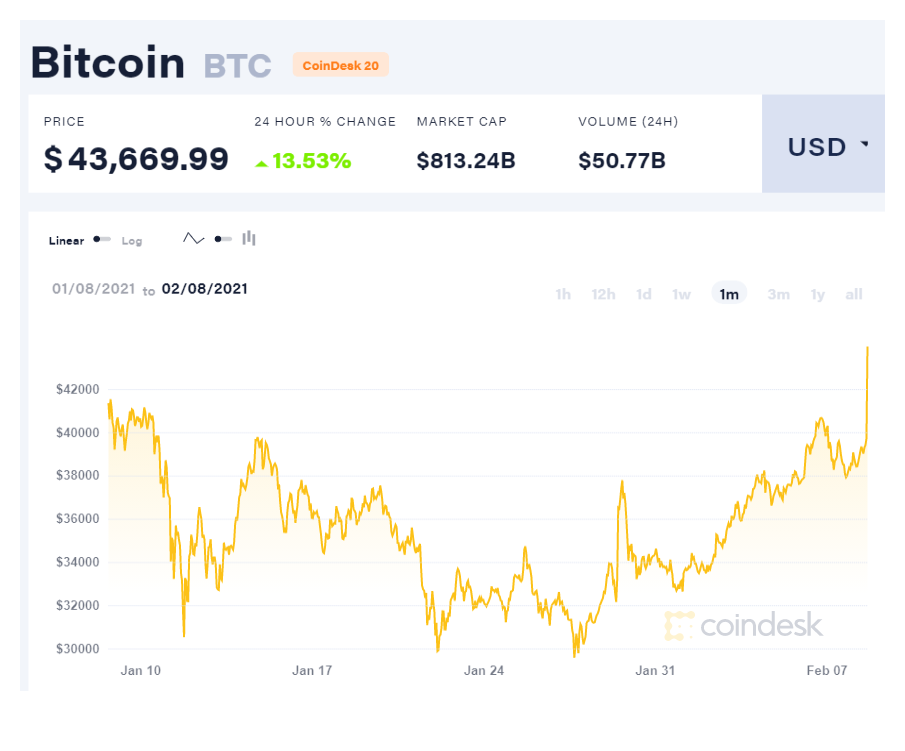Click the candlestick chart icon
The width and height of the screenshot is (905, 751).
[249, 238]
